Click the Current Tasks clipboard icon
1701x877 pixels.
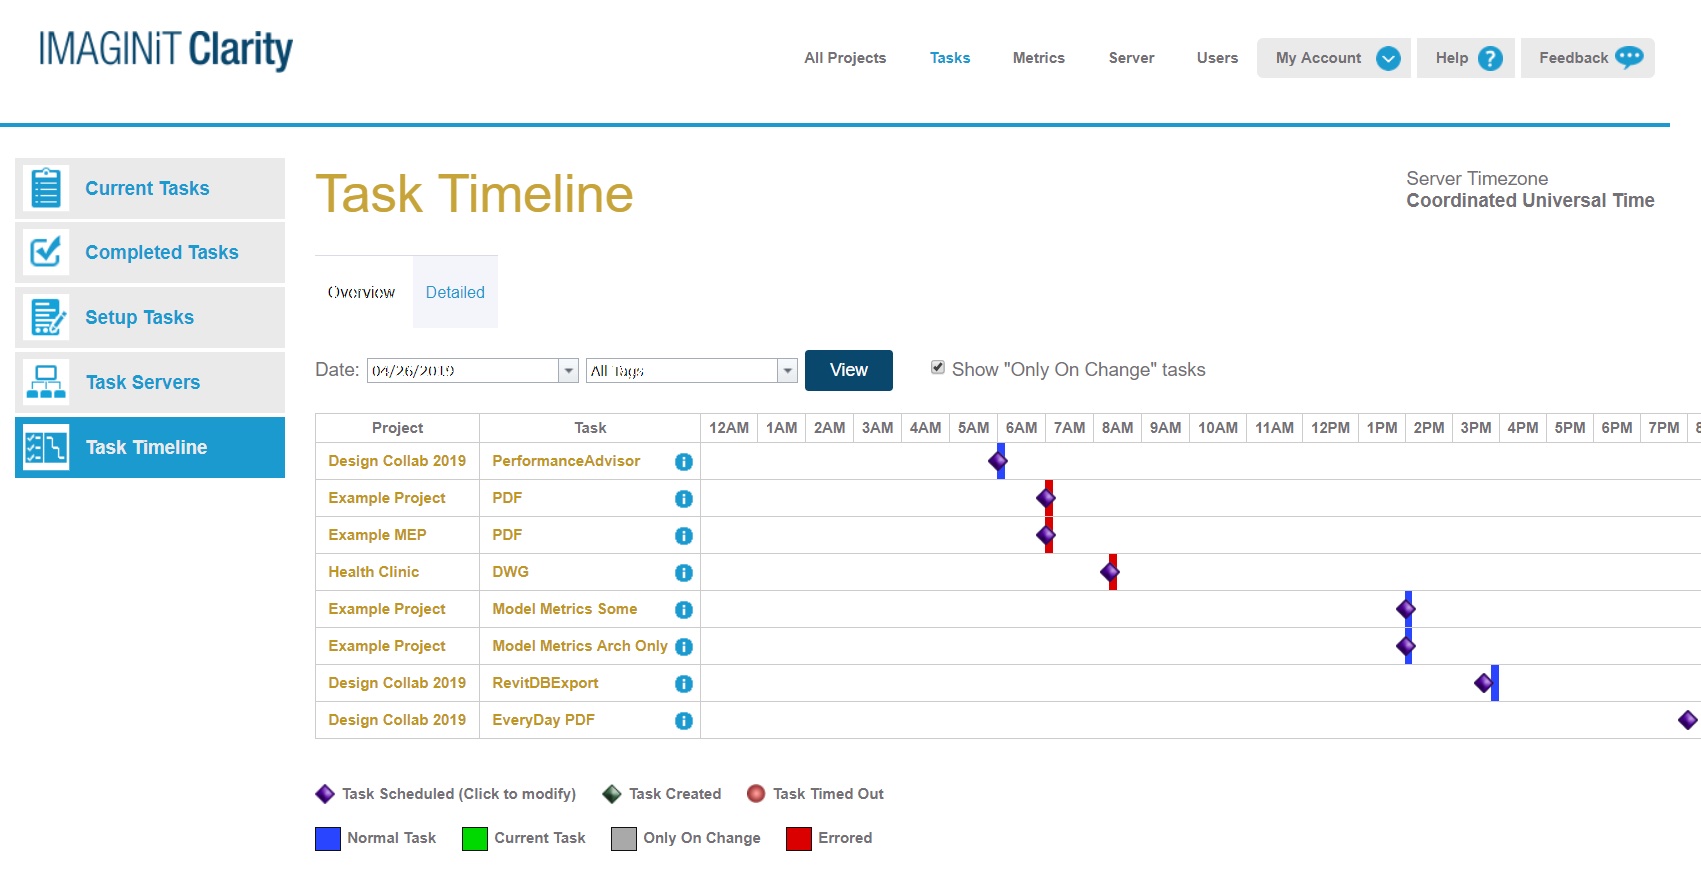[x=46, y=188]
